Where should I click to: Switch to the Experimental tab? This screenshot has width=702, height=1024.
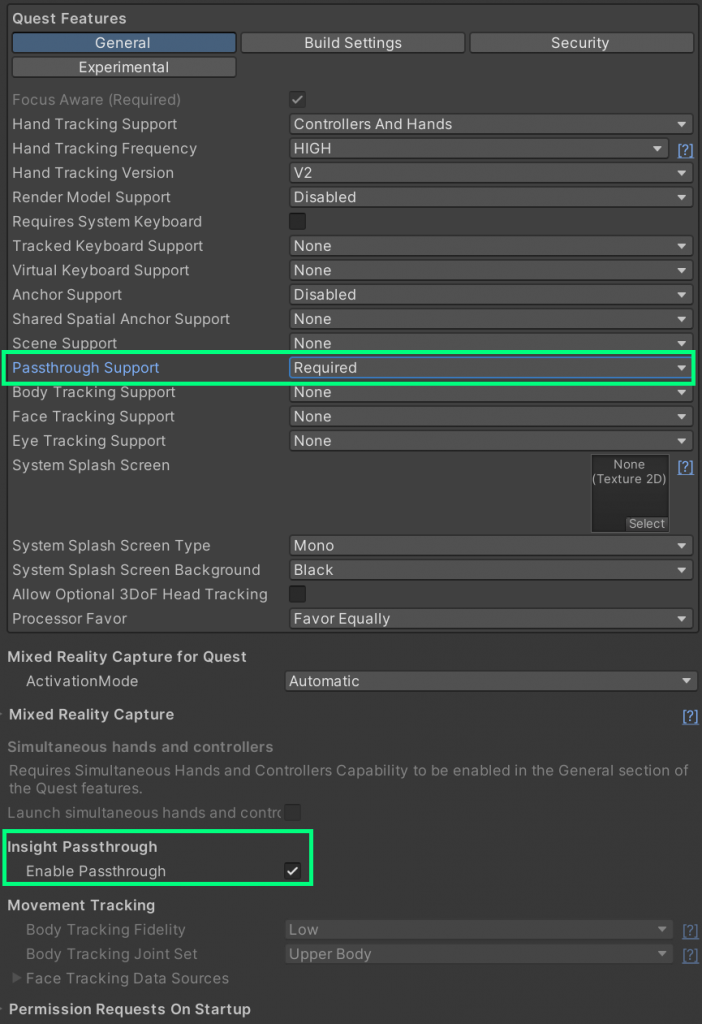123,66
